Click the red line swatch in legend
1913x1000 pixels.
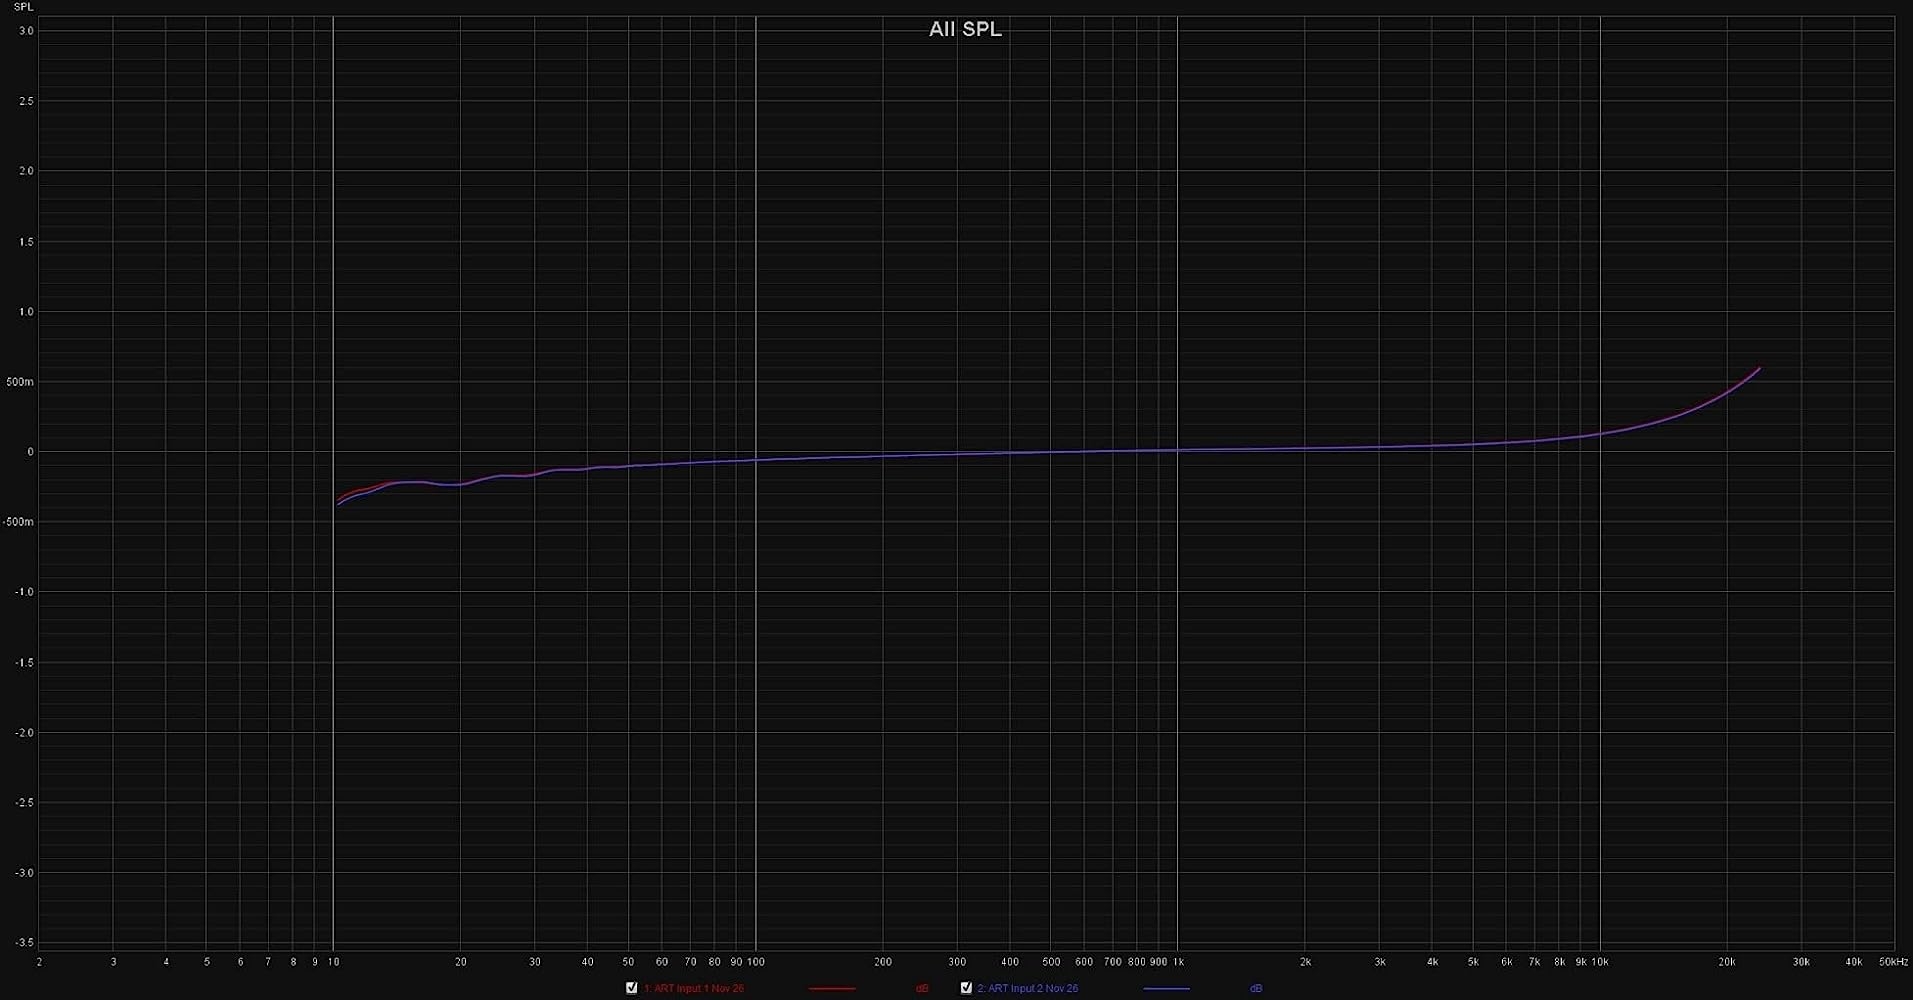[831, 988]
